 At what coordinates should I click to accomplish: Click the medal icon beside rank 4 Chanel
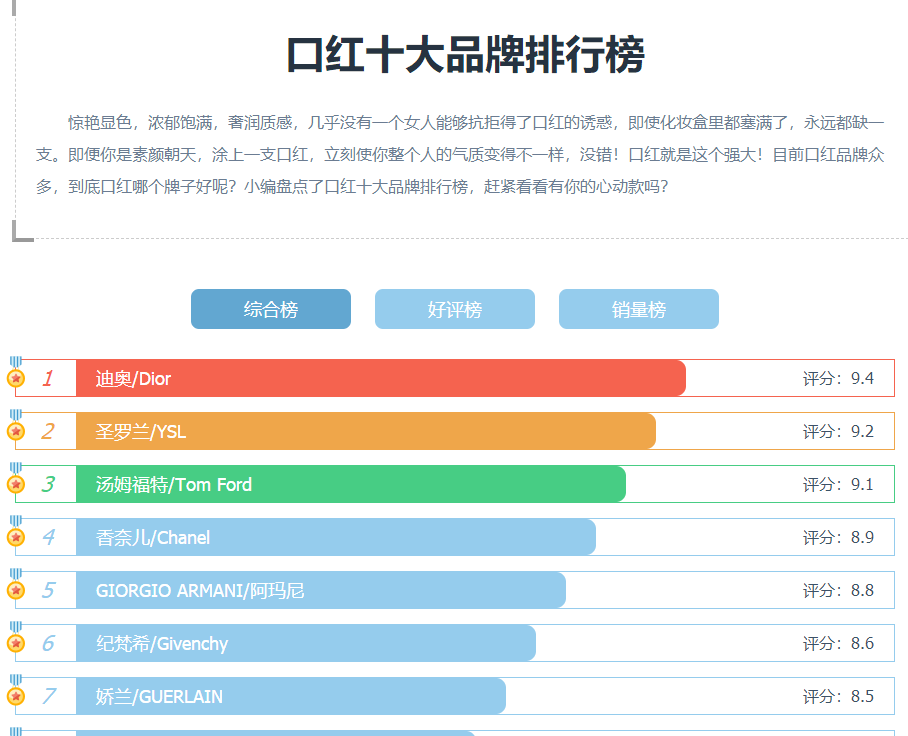16,532
